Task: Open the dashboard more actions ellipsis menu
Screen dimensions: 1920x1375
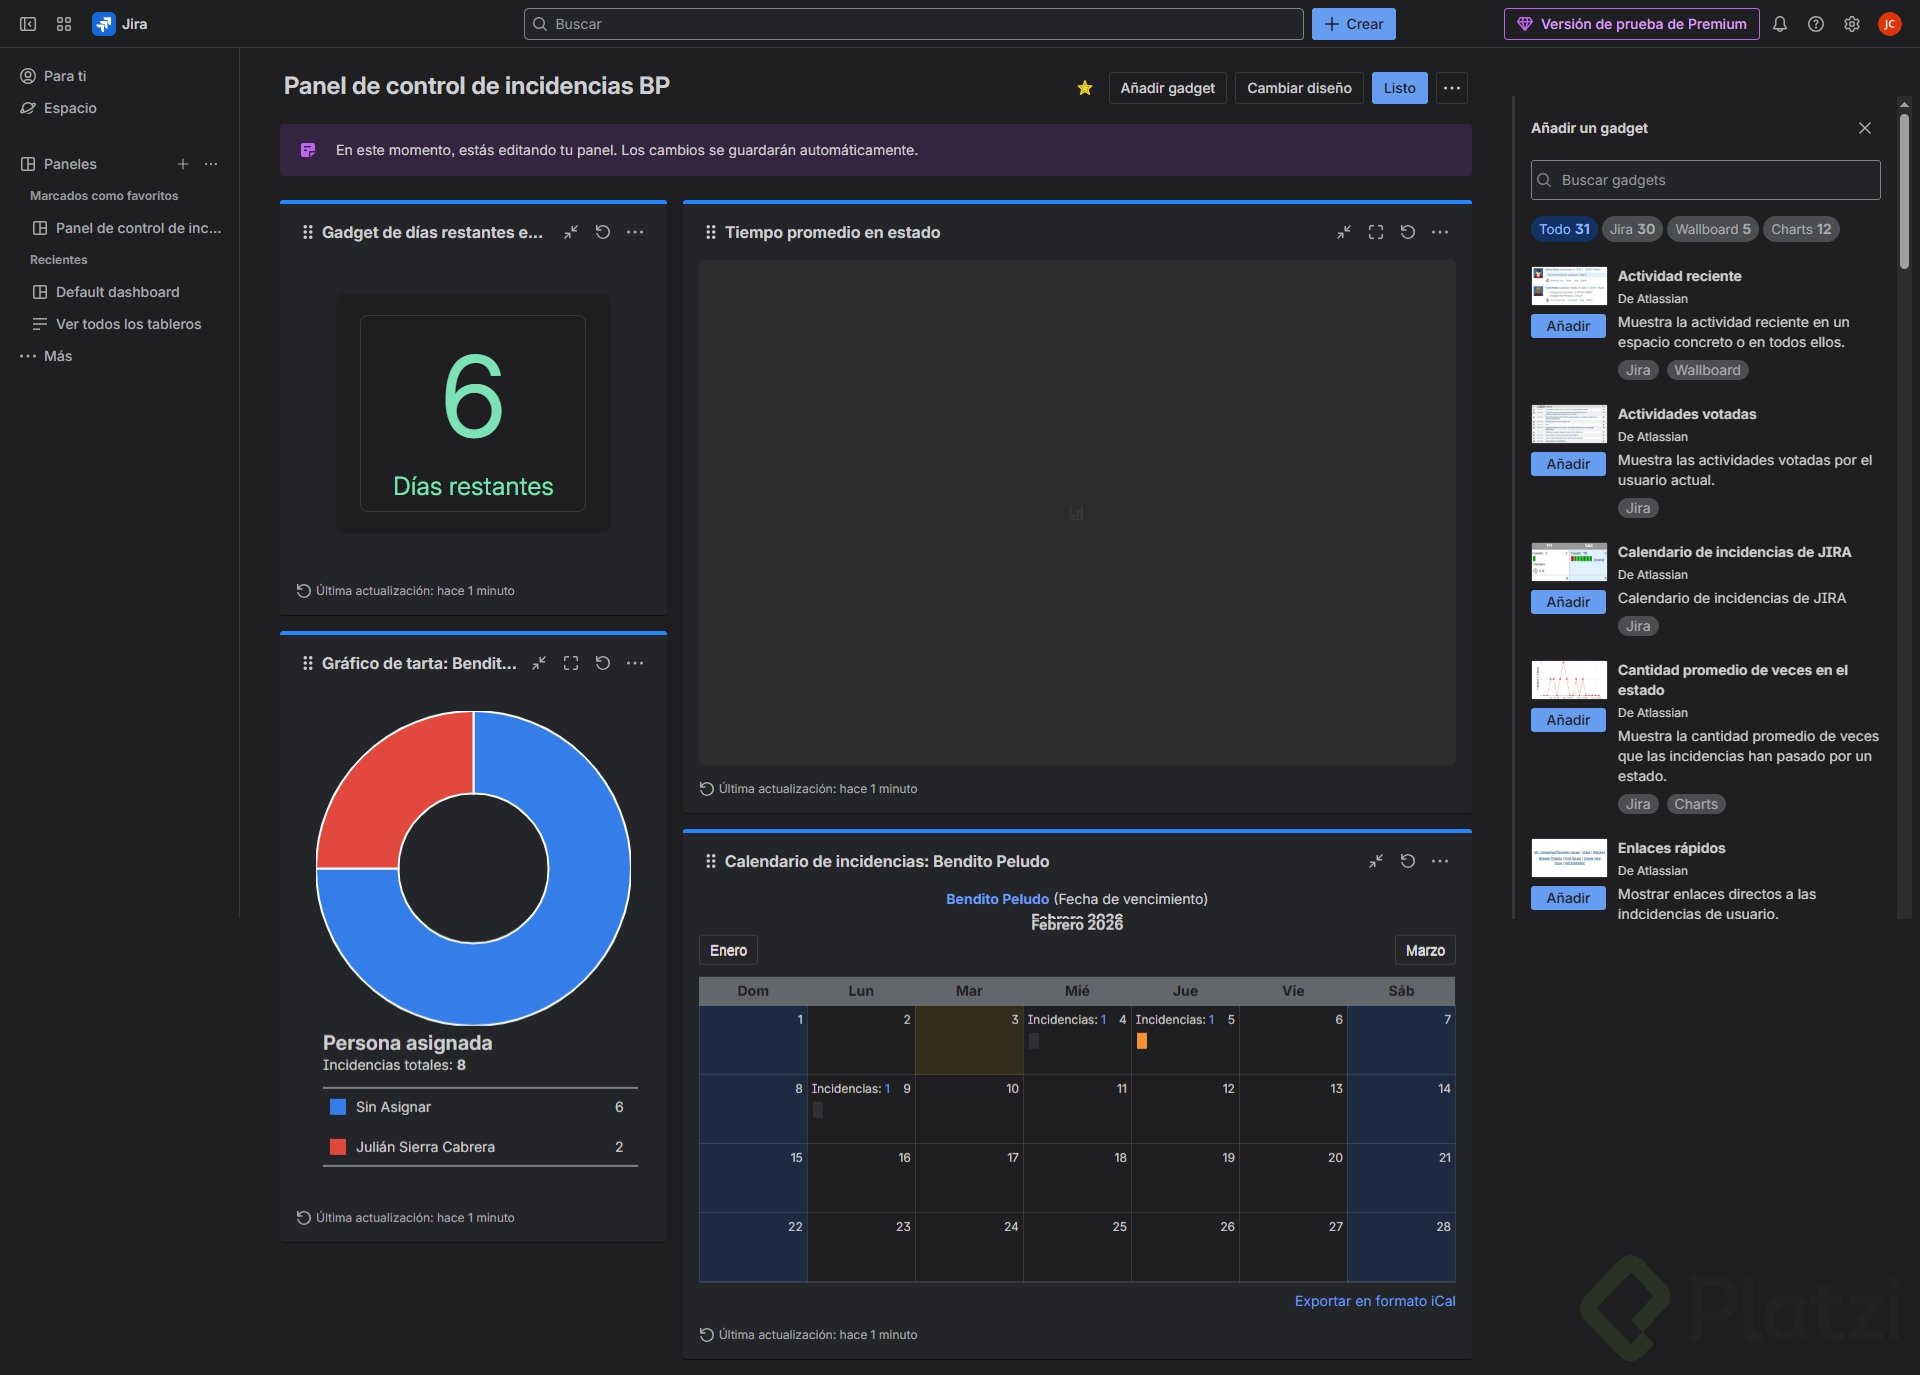Action: pos(1452,88)
